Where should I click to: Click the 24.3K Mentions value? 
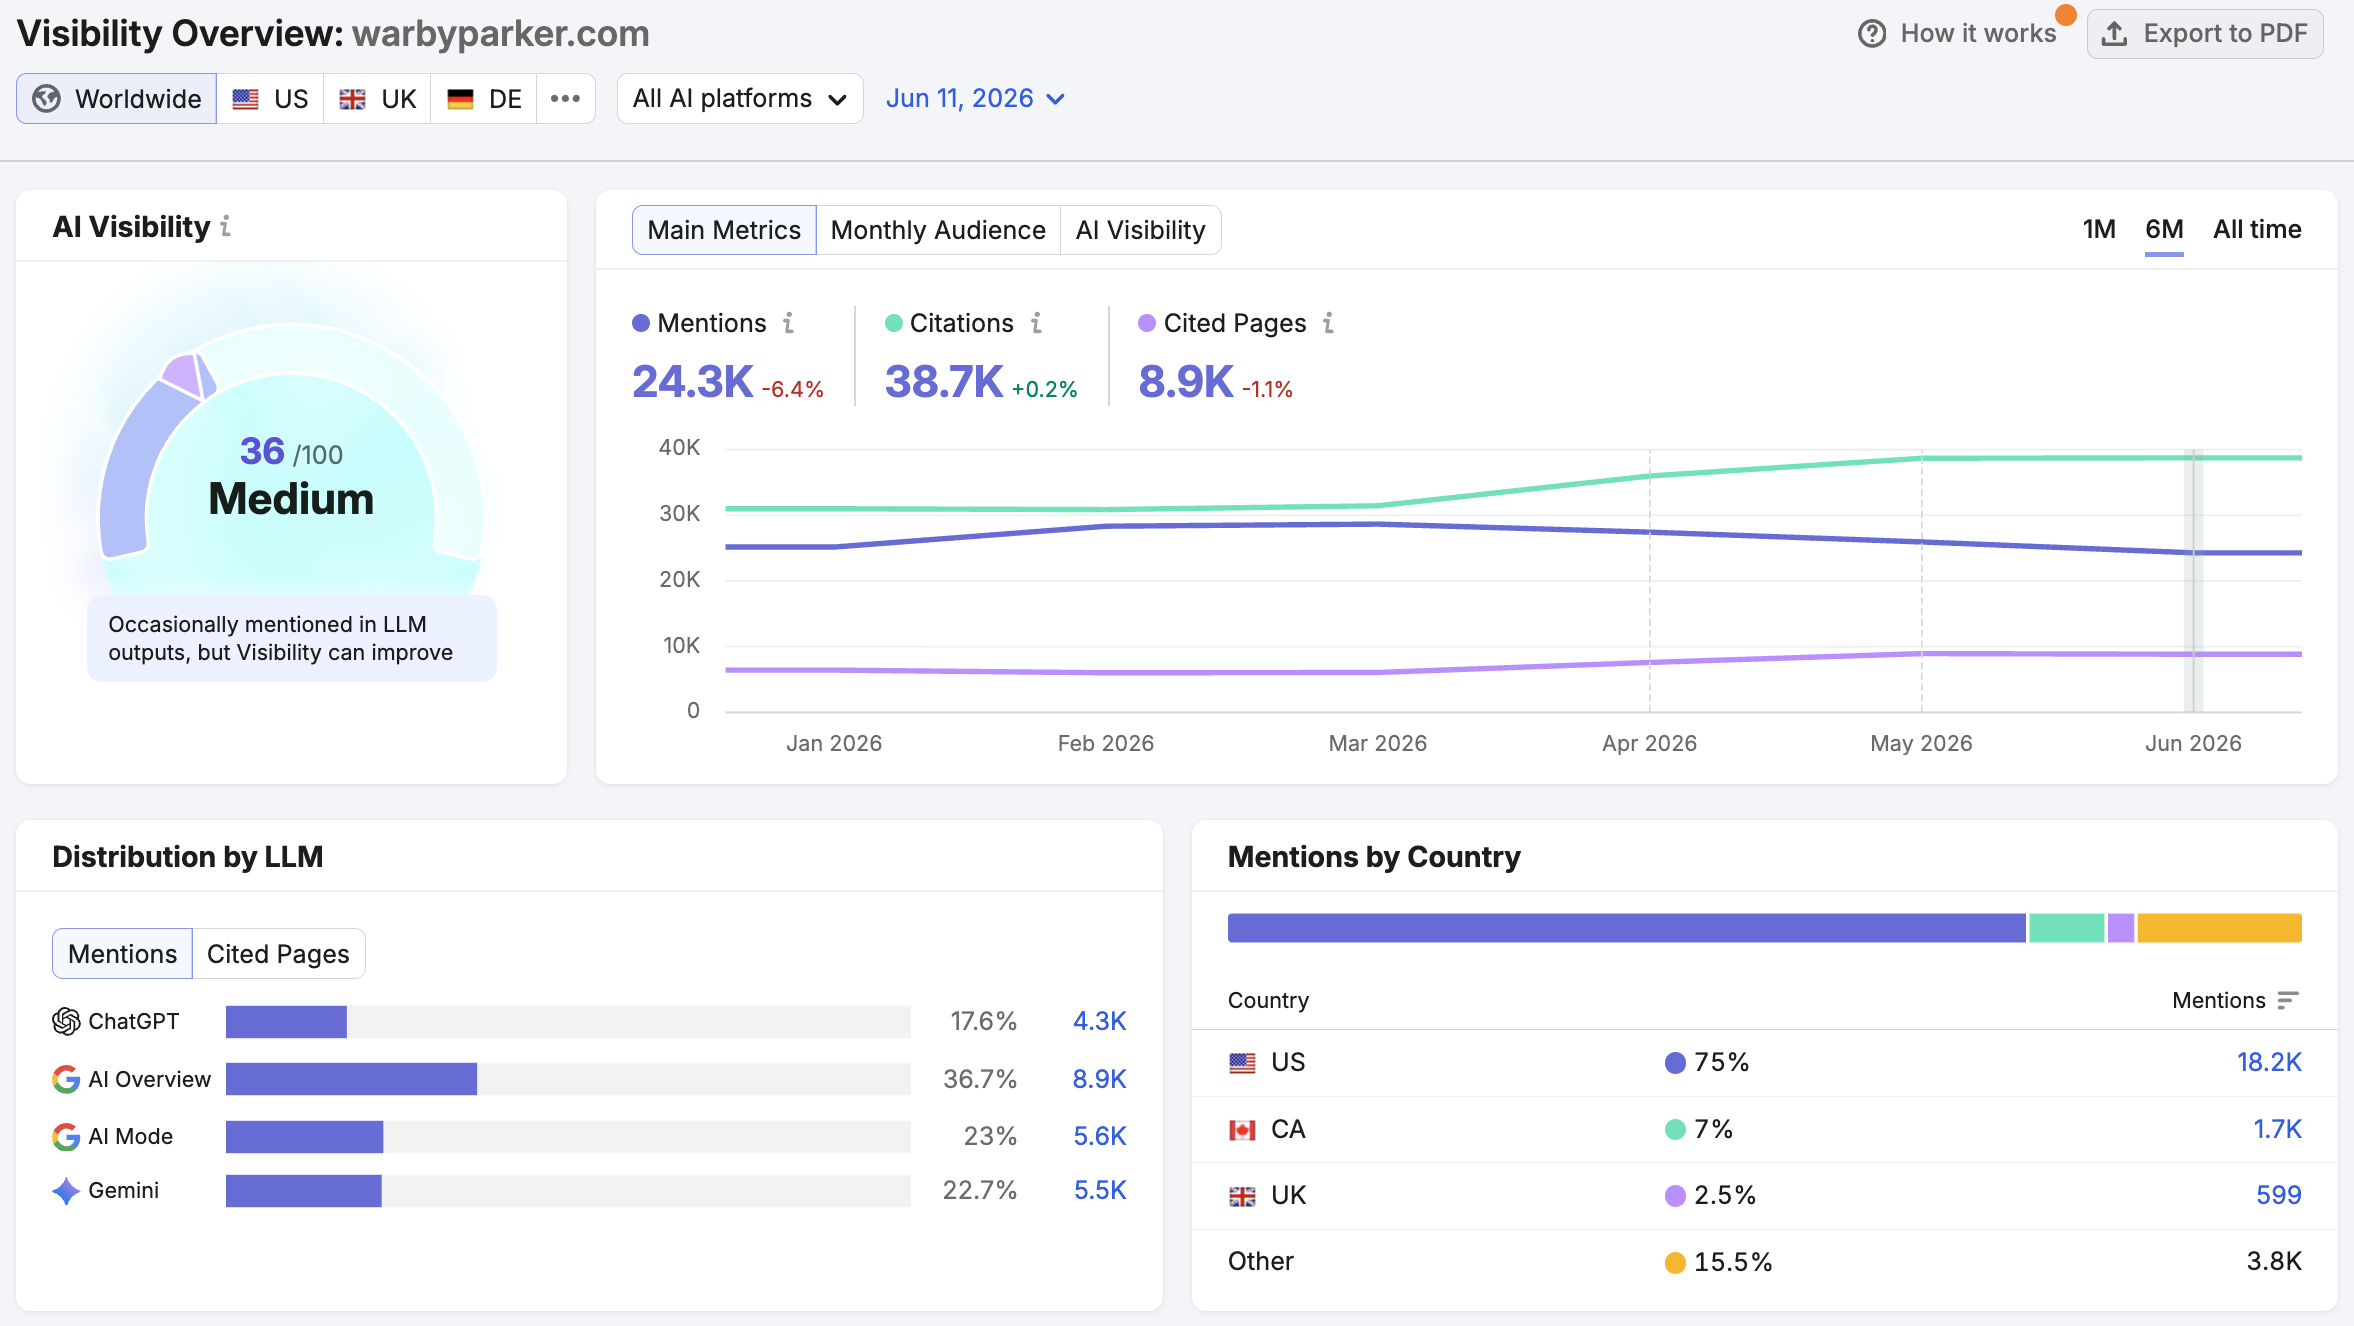[692, 382]
